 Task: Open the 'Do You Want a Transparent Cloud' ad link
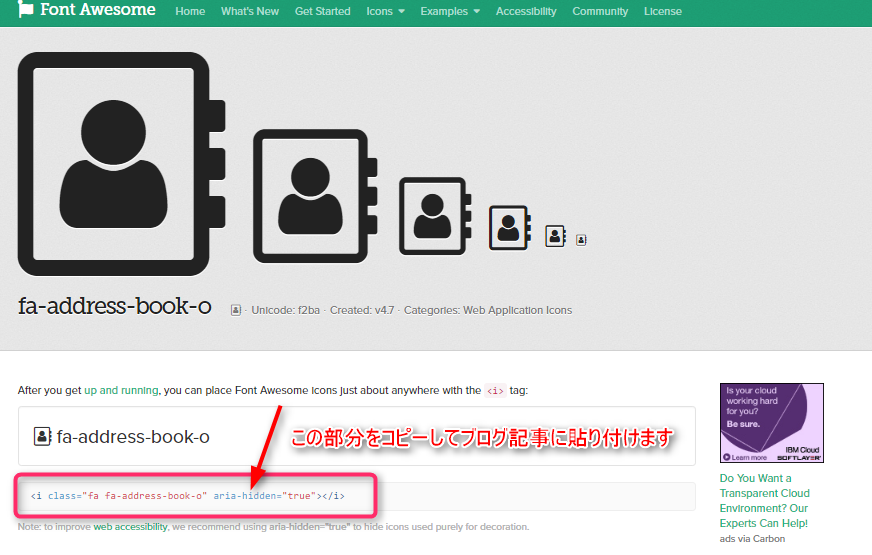point(765,501)
